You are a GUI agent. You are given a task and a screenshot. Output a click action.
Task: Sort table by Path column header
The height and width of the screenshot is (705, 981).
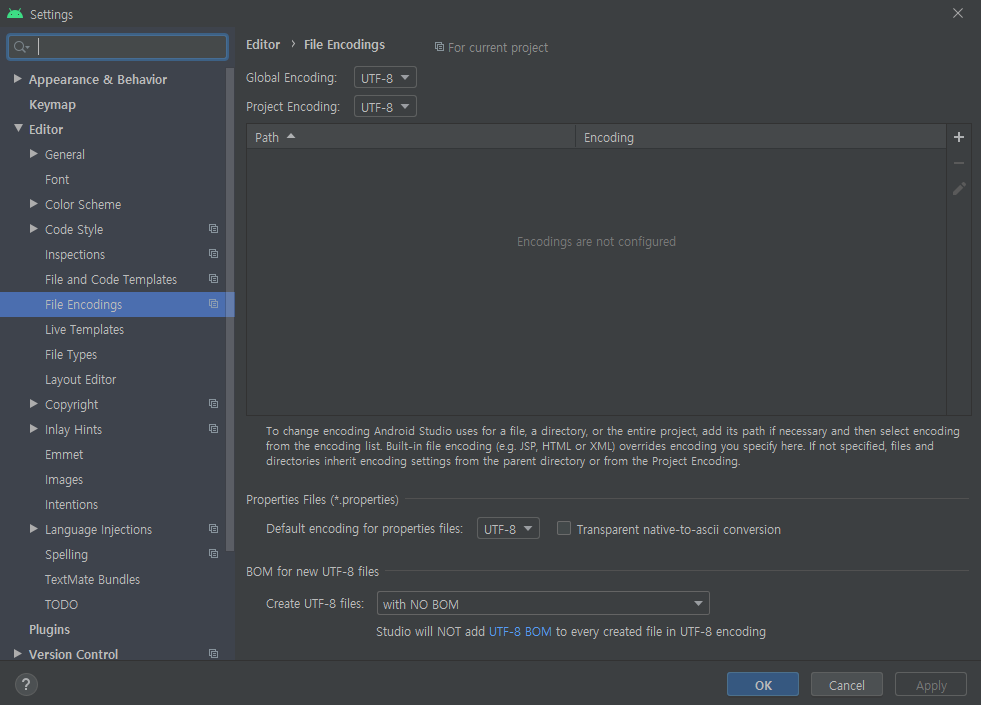(411, 137)
